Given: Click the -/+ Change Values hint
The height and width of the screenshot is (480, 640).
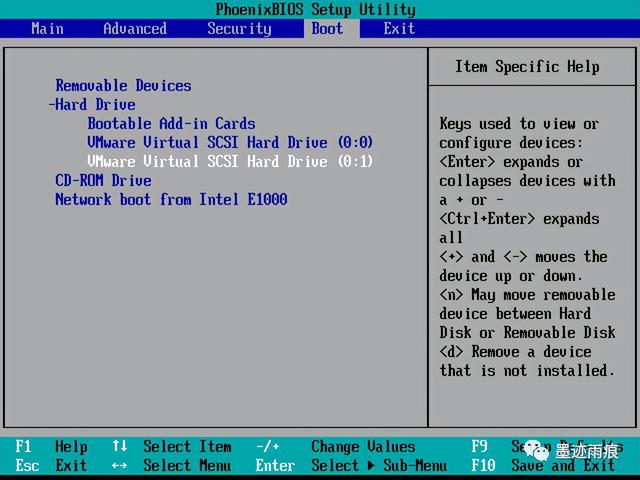Looking at the screenshot, I should (x=336, y=447).
